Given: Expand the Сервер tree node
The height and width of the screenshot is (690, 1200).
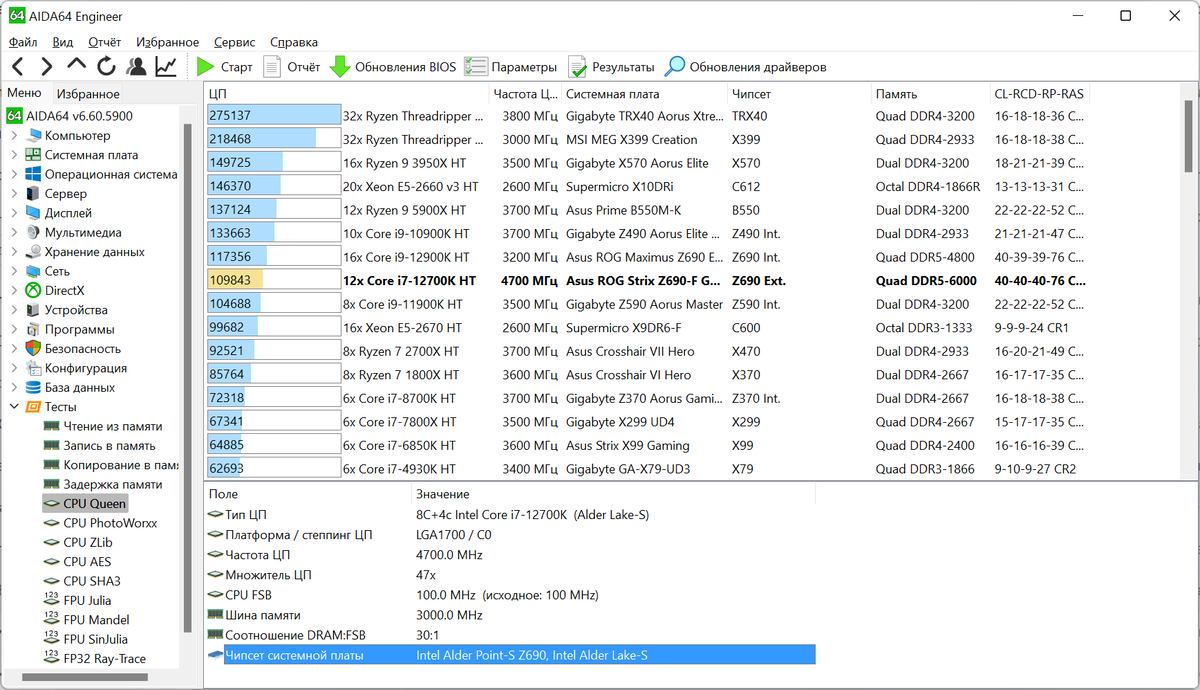Looking at the screenshot, I should [14, 193].
